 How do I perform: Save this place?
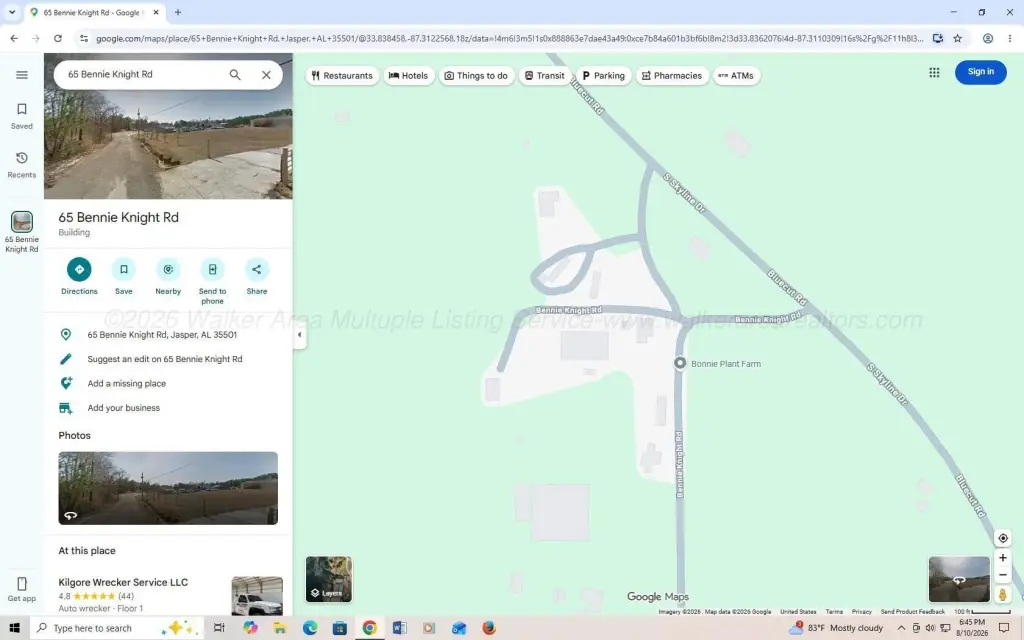[x=123, y=276]
